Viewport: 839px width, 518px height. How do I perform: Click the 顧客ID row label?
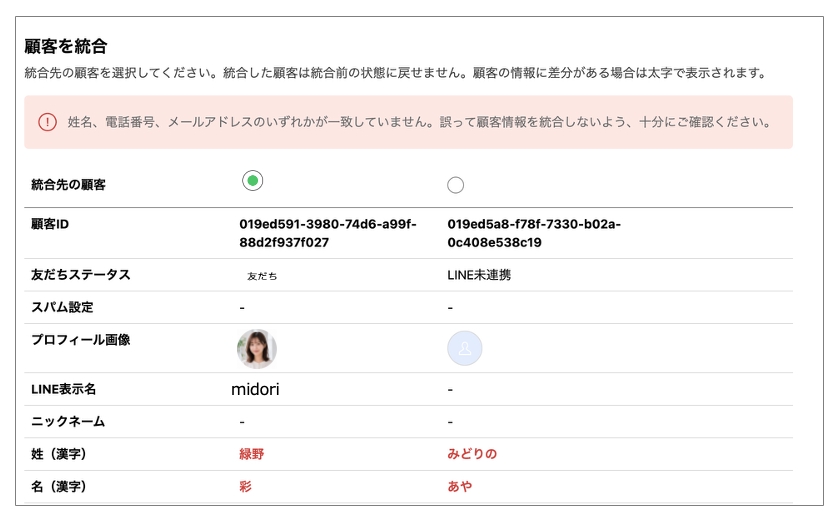(50, 224)
